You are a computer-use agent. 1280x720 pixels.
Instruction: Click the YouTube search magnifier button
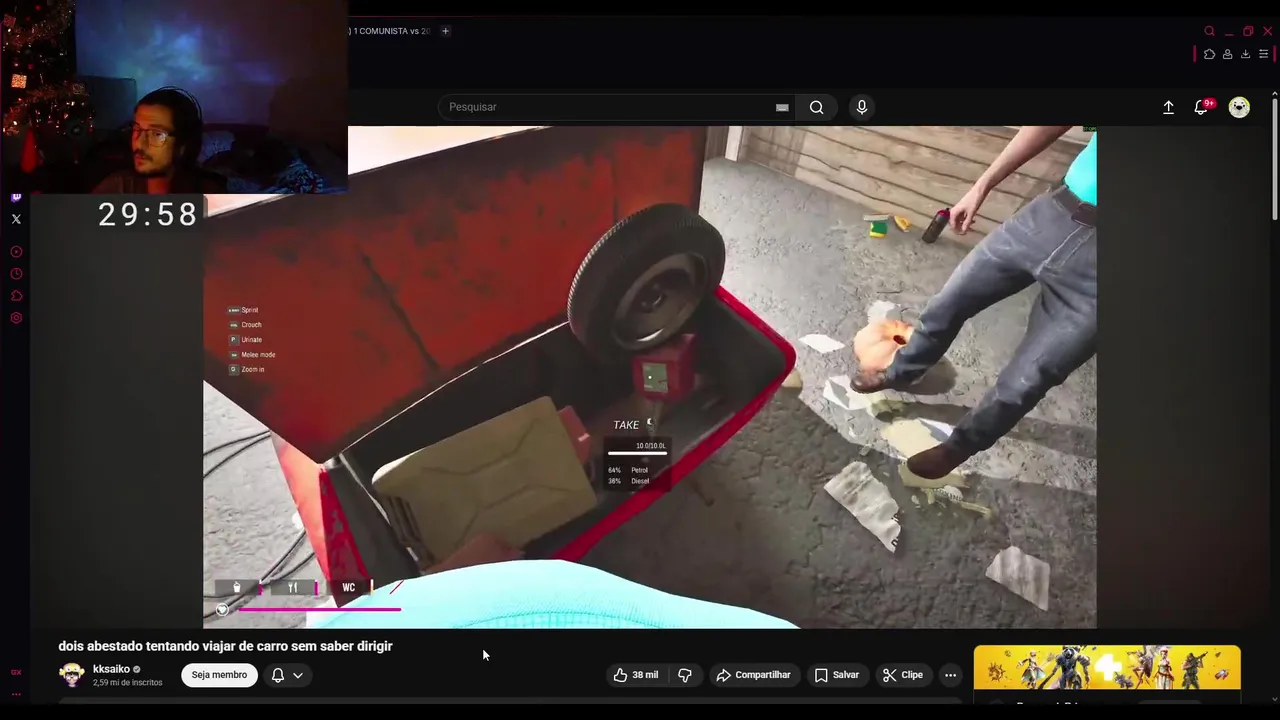[x=817, y=107]
